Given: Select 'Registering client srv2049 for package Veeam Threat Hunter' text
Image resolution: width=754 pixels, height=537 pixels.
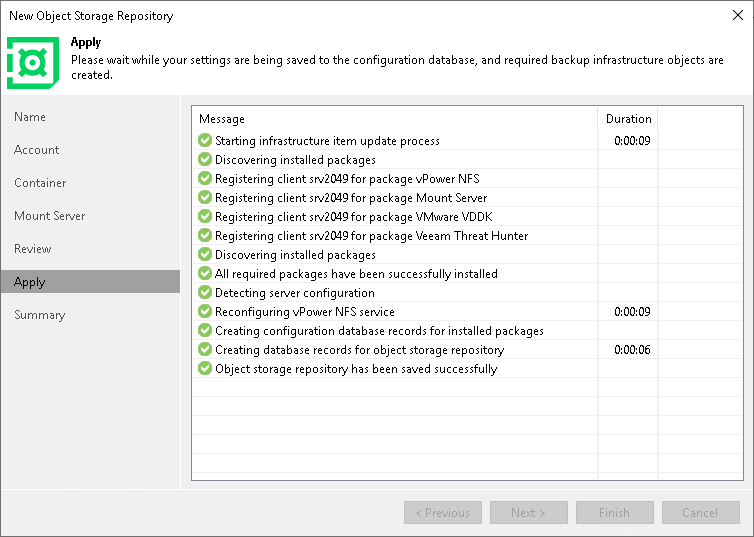Looking at the screenshot, I should coord(372,236).
